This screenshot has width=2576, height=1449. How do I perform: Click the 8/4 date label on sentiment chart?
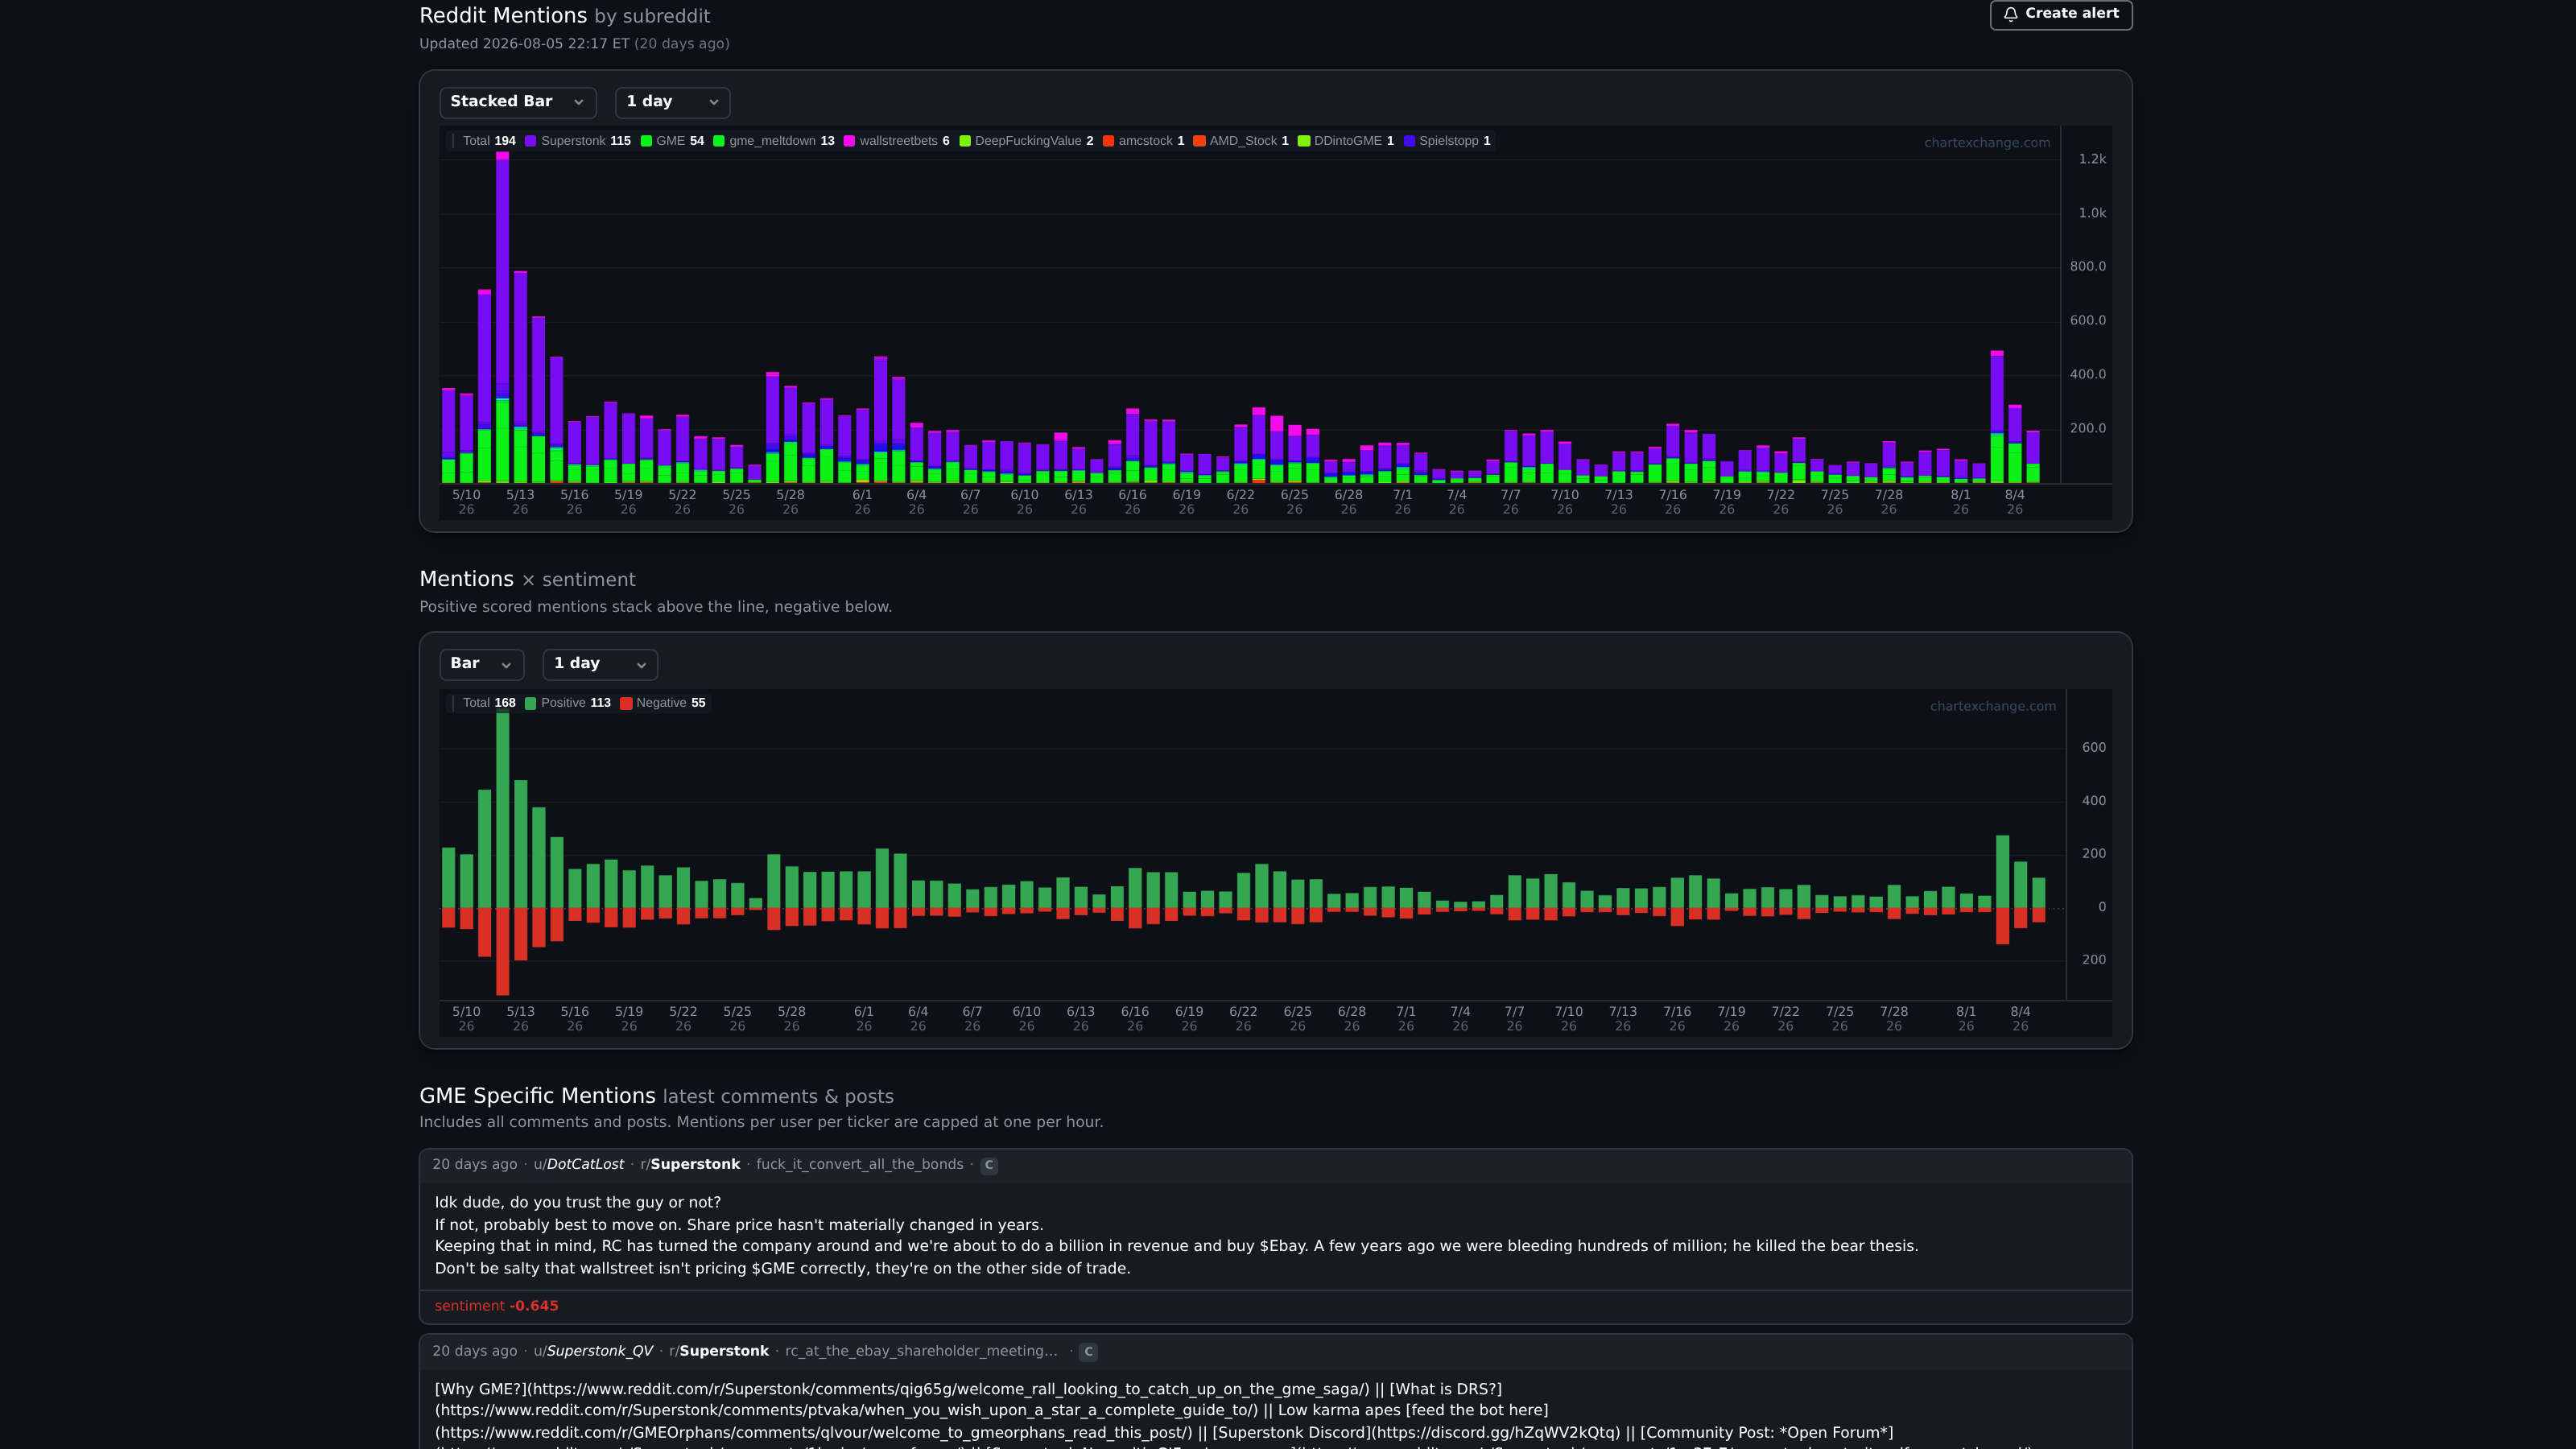click(2020, 1019)
